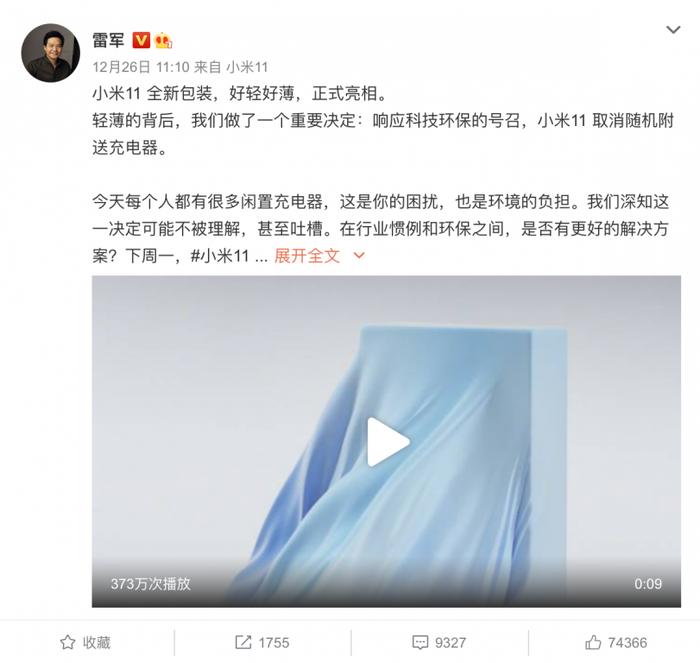Expand full post via 展开全文

tap(307, 256)
